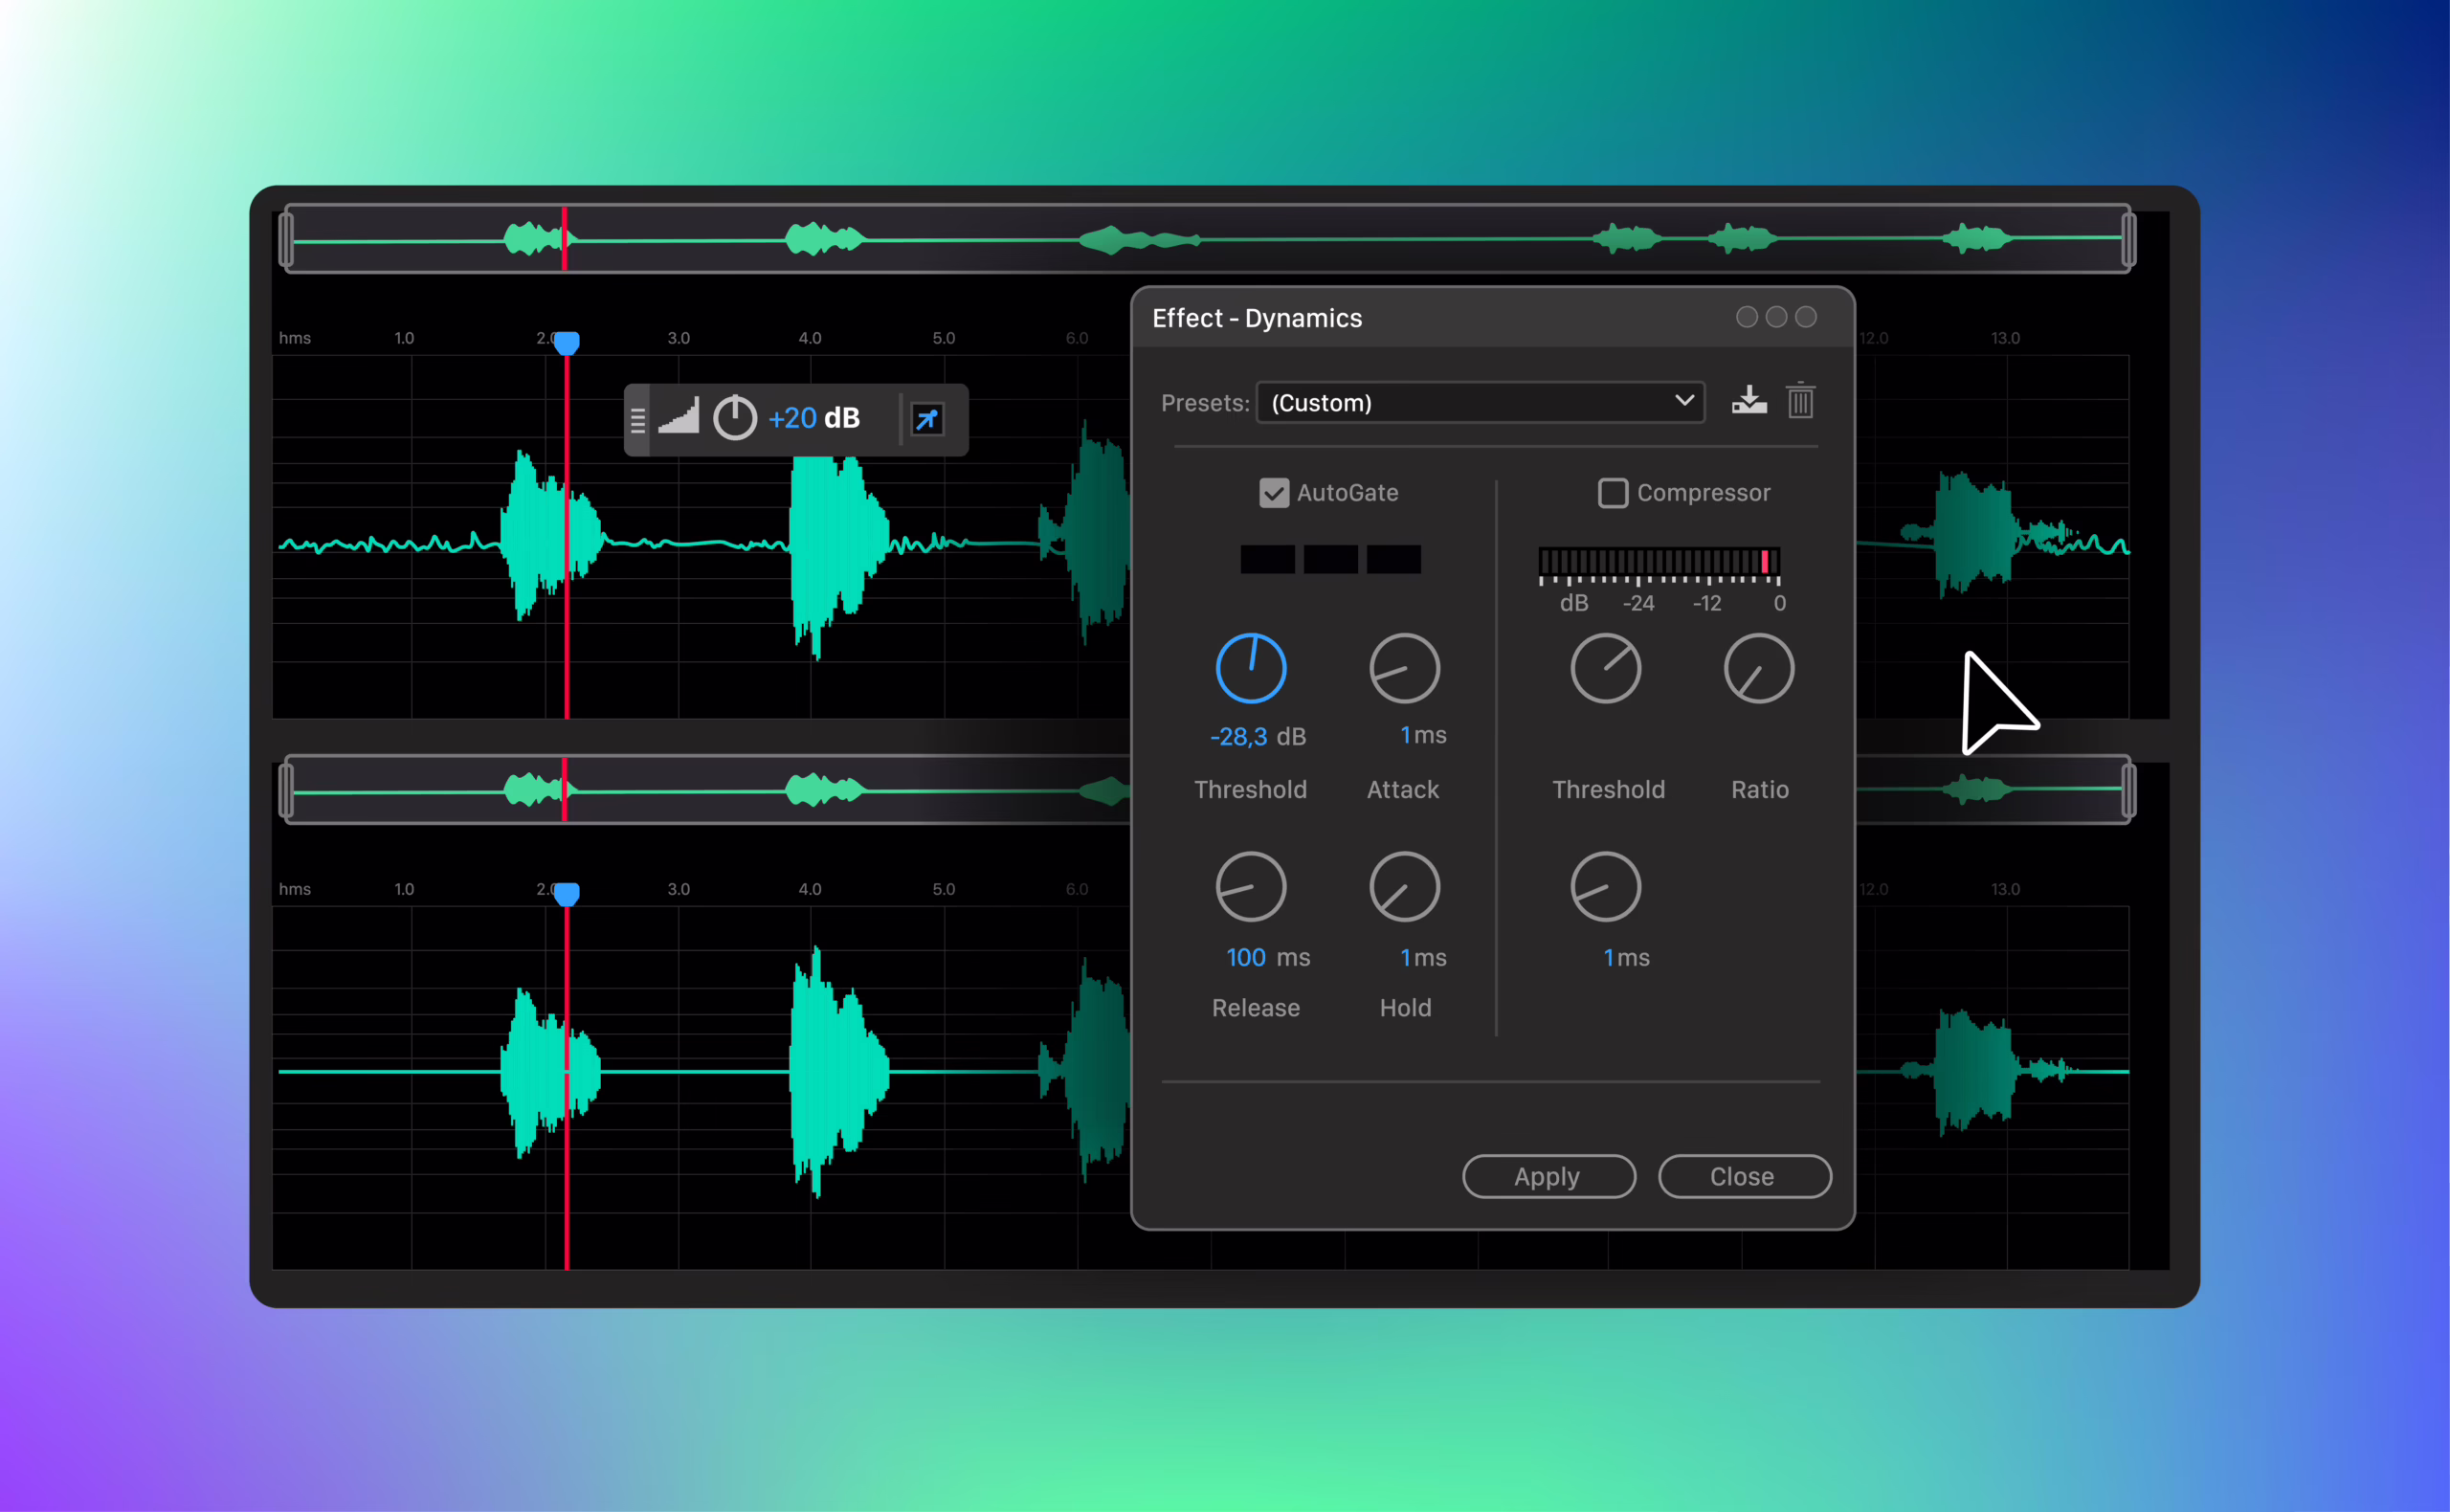Delete the preset with the trash icon
2450x1512 pixels.
[x=1801, y=400]
